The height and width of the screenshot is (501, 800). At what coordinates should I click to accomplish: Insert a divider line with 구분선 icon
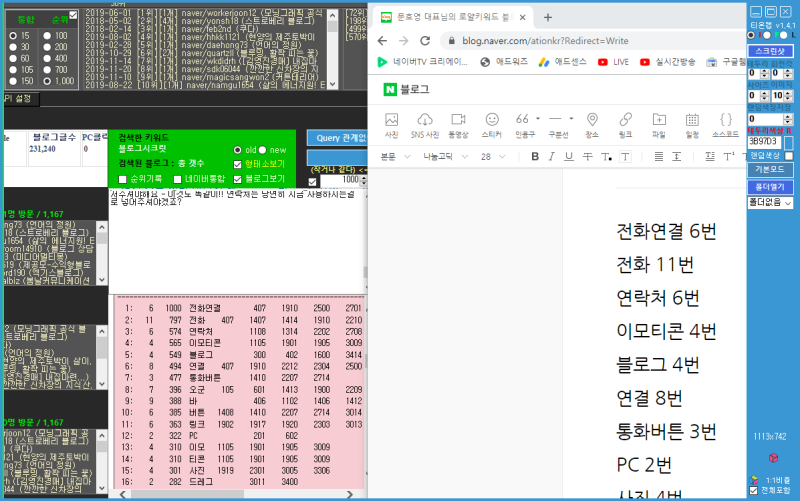(x=556, y=125)
